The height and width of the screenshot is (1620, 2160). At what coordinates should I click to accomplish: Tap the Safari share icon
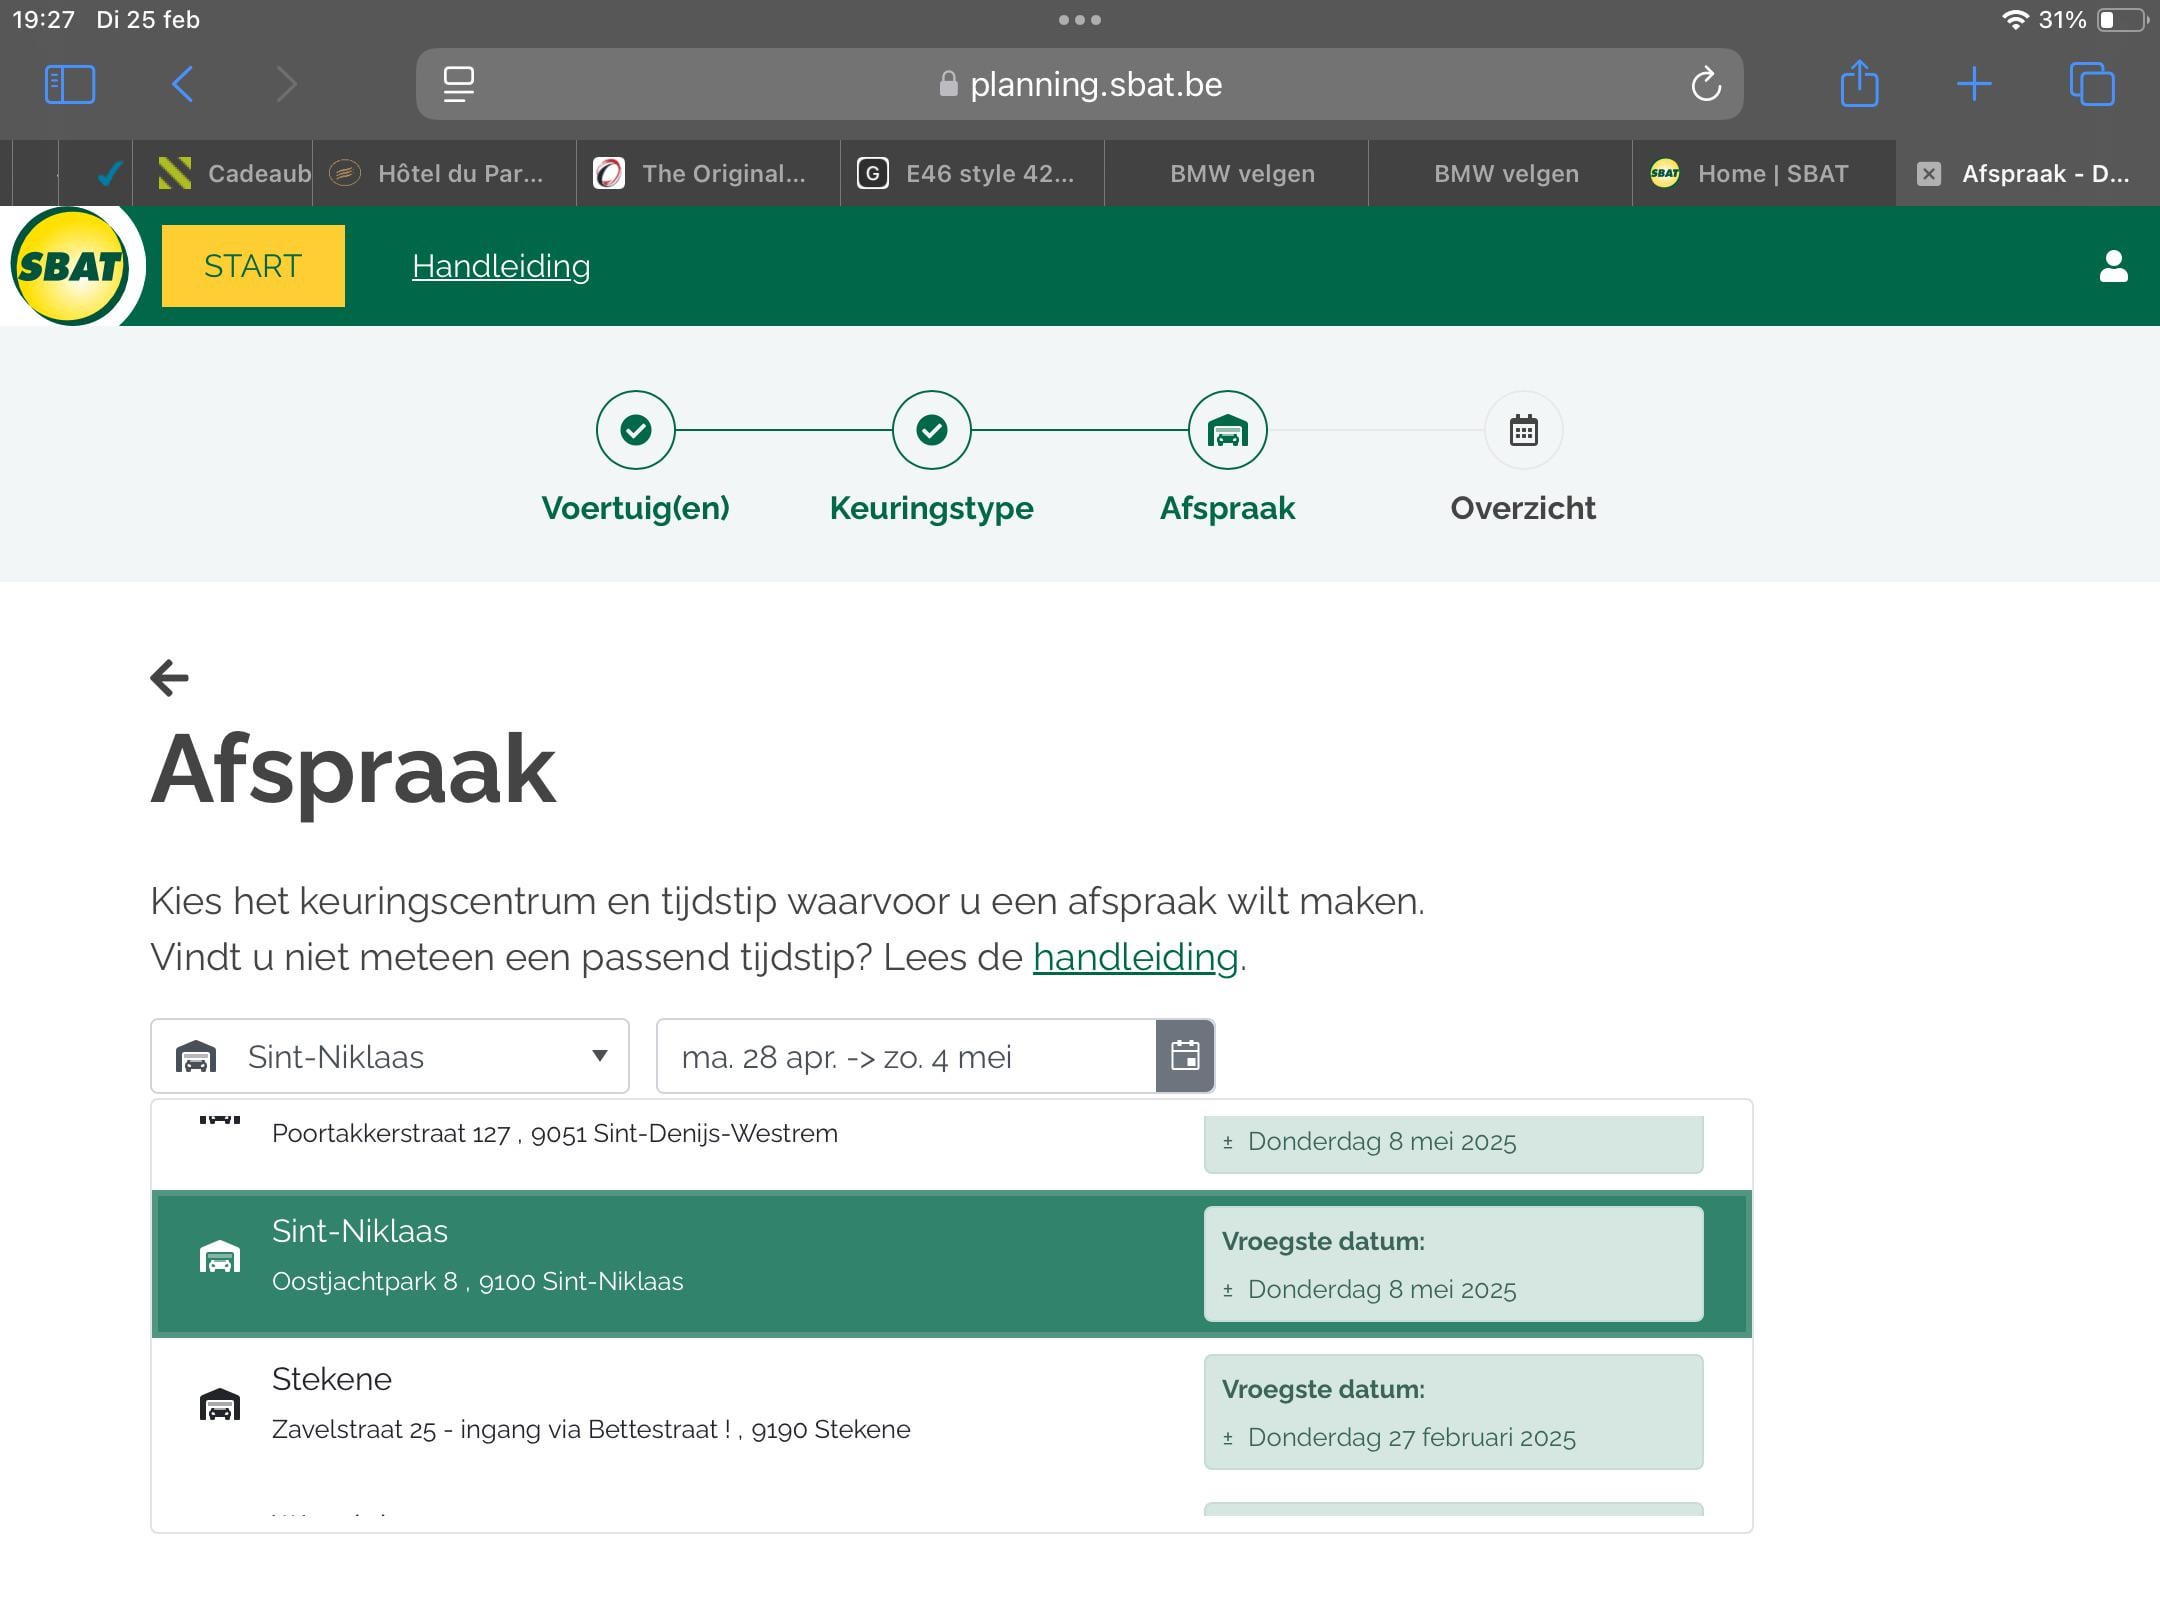coord(1859,83)
